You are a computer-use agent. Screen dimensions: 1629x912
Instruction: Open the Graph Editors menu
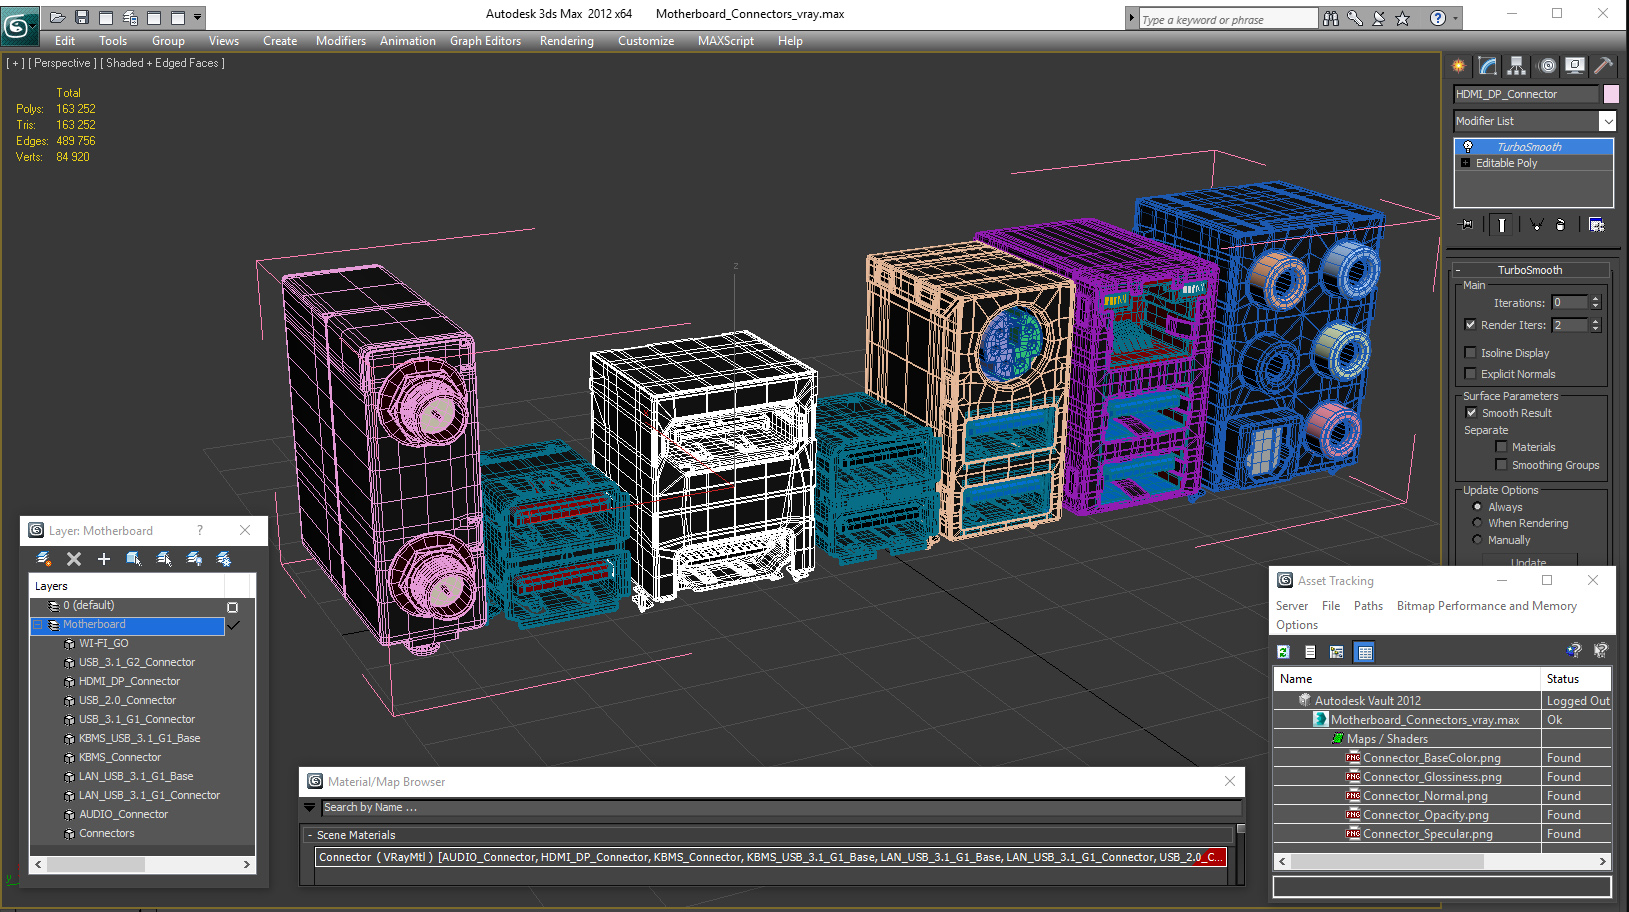coord(485,41)
